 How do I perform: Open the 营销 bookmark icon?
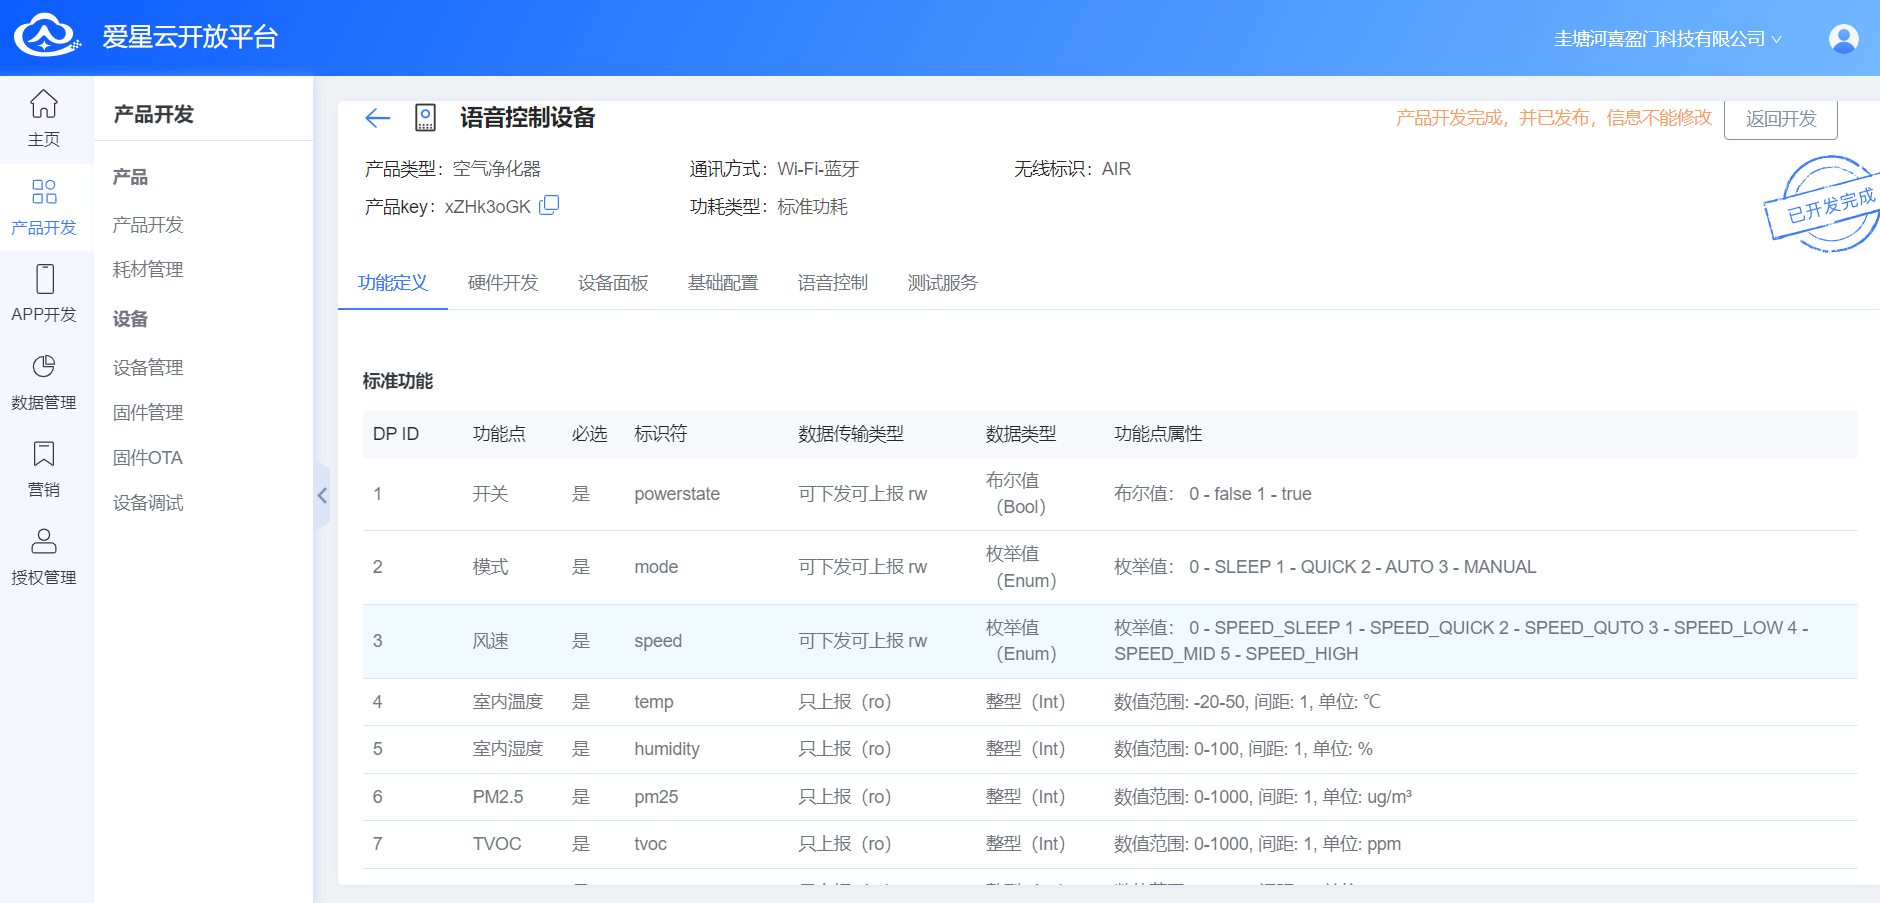[x=44, y=454]
